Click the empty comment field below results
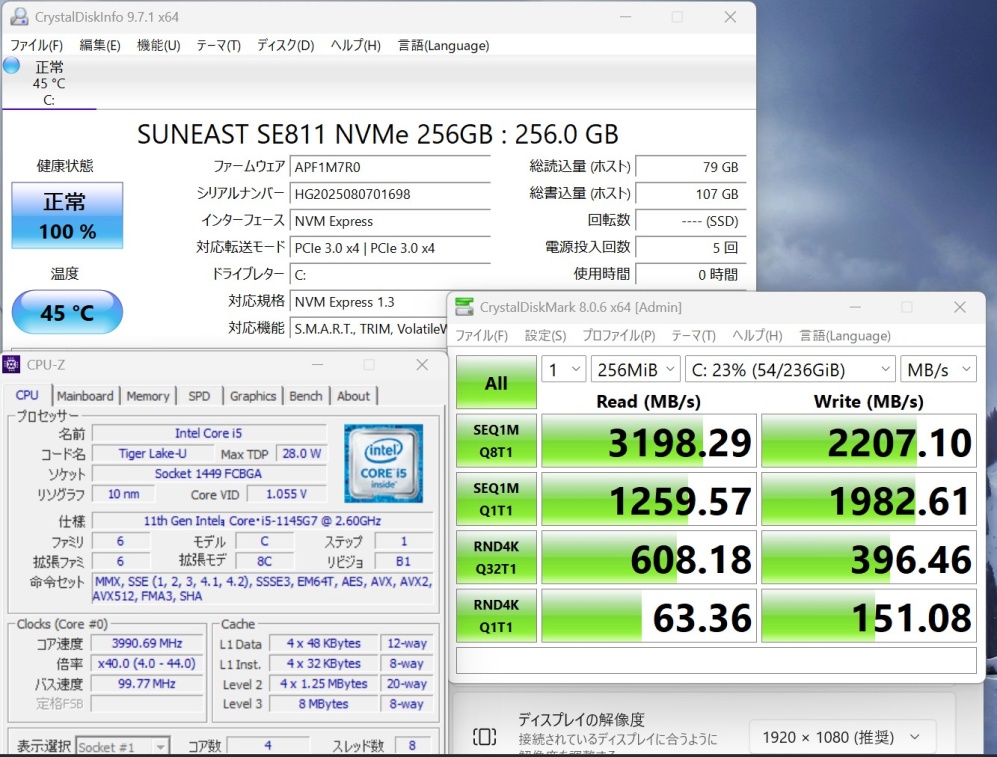Screen dimensions: 997x757 (715, 661)
